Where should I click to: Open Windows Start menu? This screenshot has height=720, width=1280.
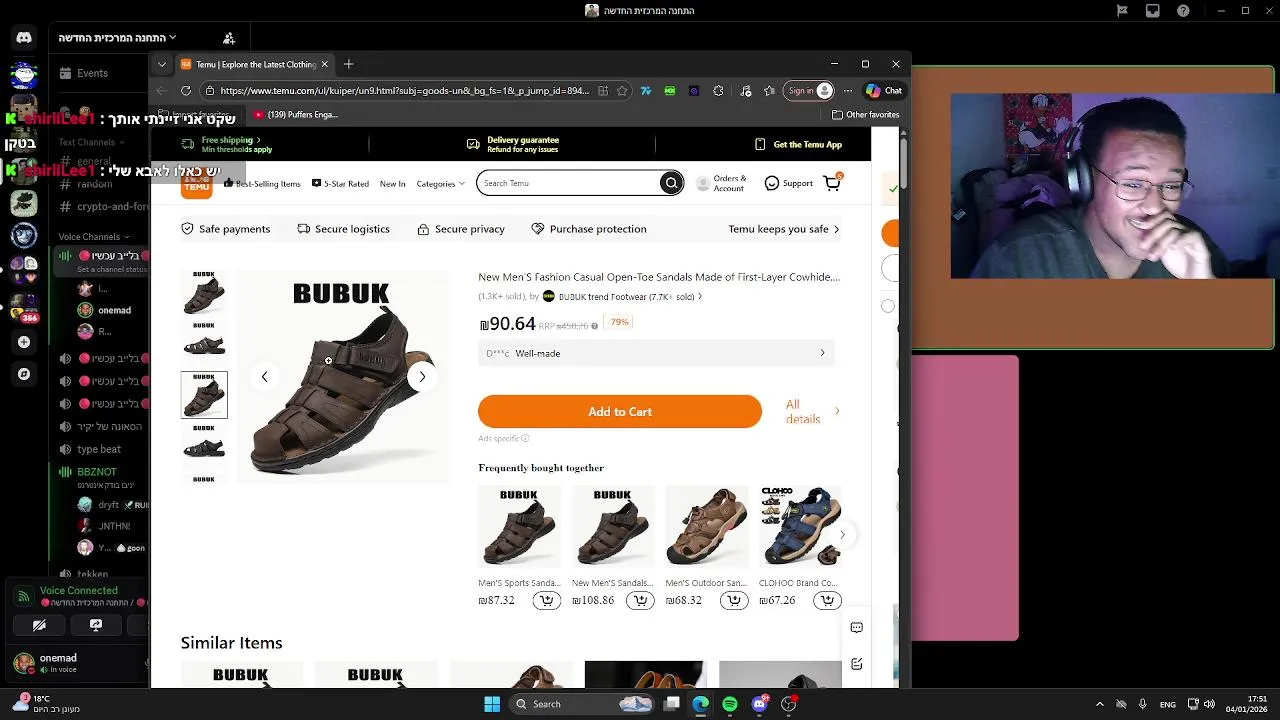click(x=492, y=704)
